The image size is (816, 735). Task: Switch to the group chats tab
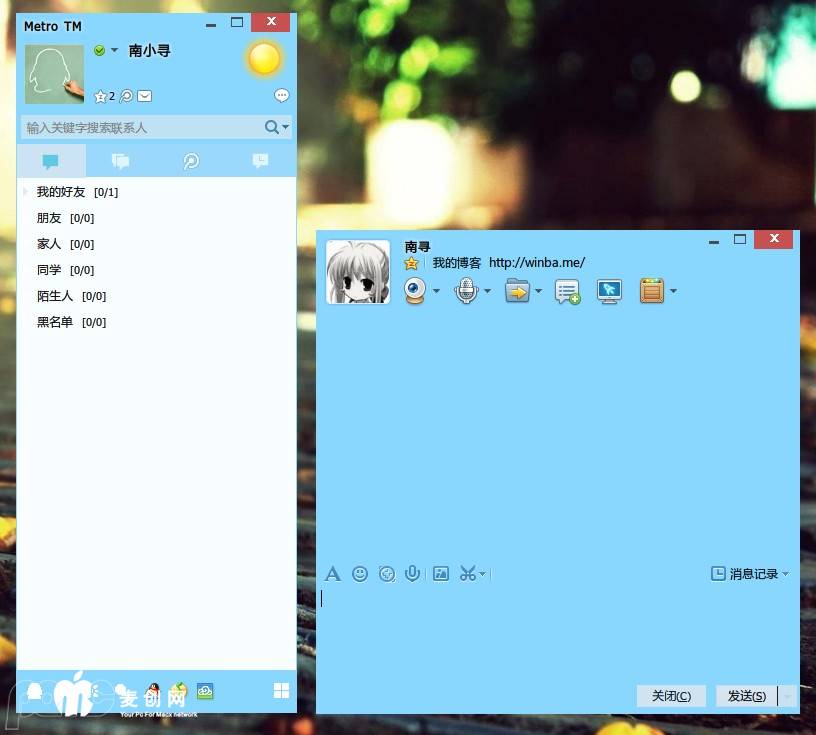click(x=121, y=161)
